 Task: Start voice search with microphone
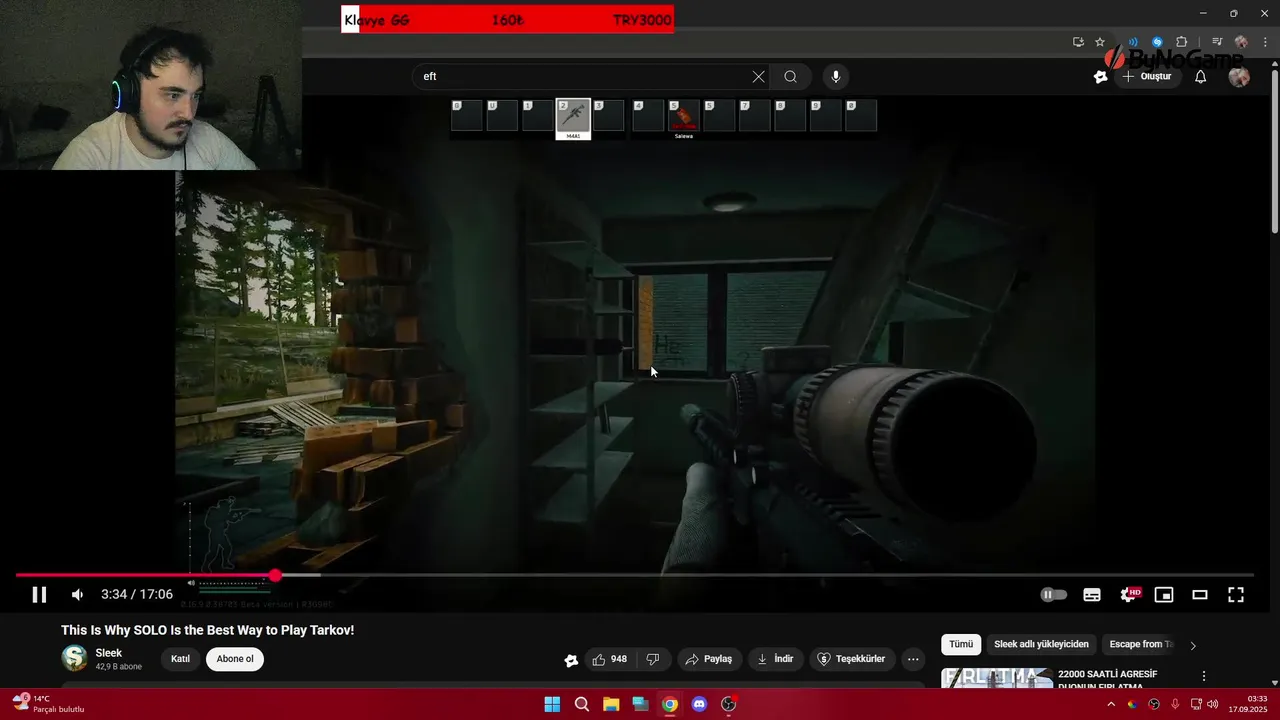836,77
